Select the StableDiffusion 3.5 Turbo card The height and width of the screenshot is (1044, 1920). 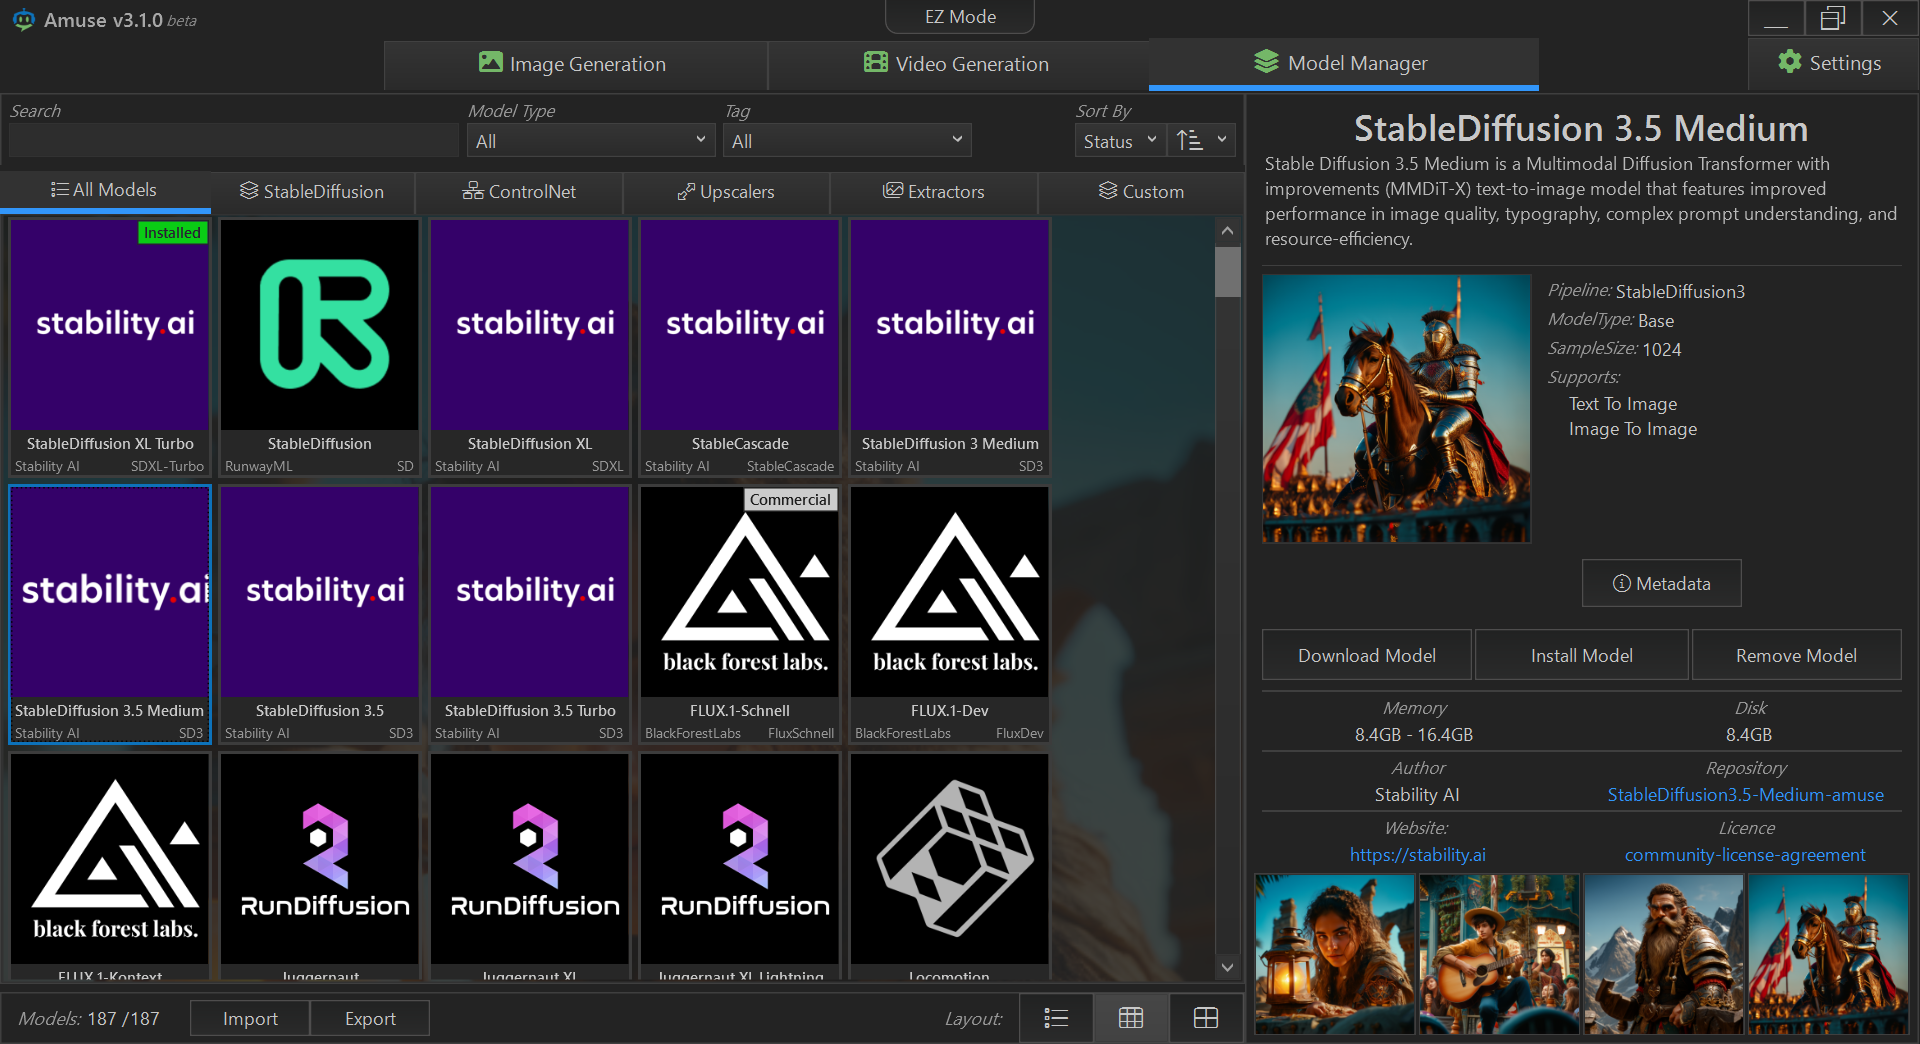pos(530,615)
